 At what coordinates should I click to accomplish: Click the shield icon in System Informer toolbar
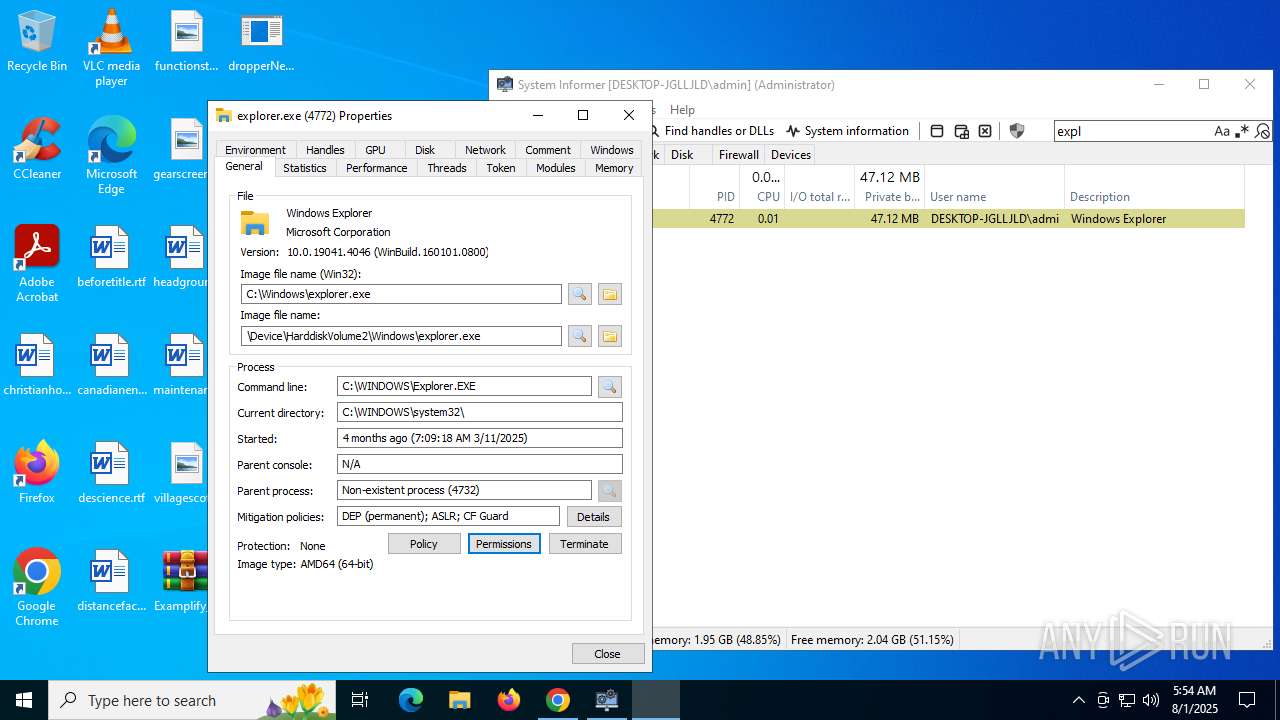(x=1017, y=131)
